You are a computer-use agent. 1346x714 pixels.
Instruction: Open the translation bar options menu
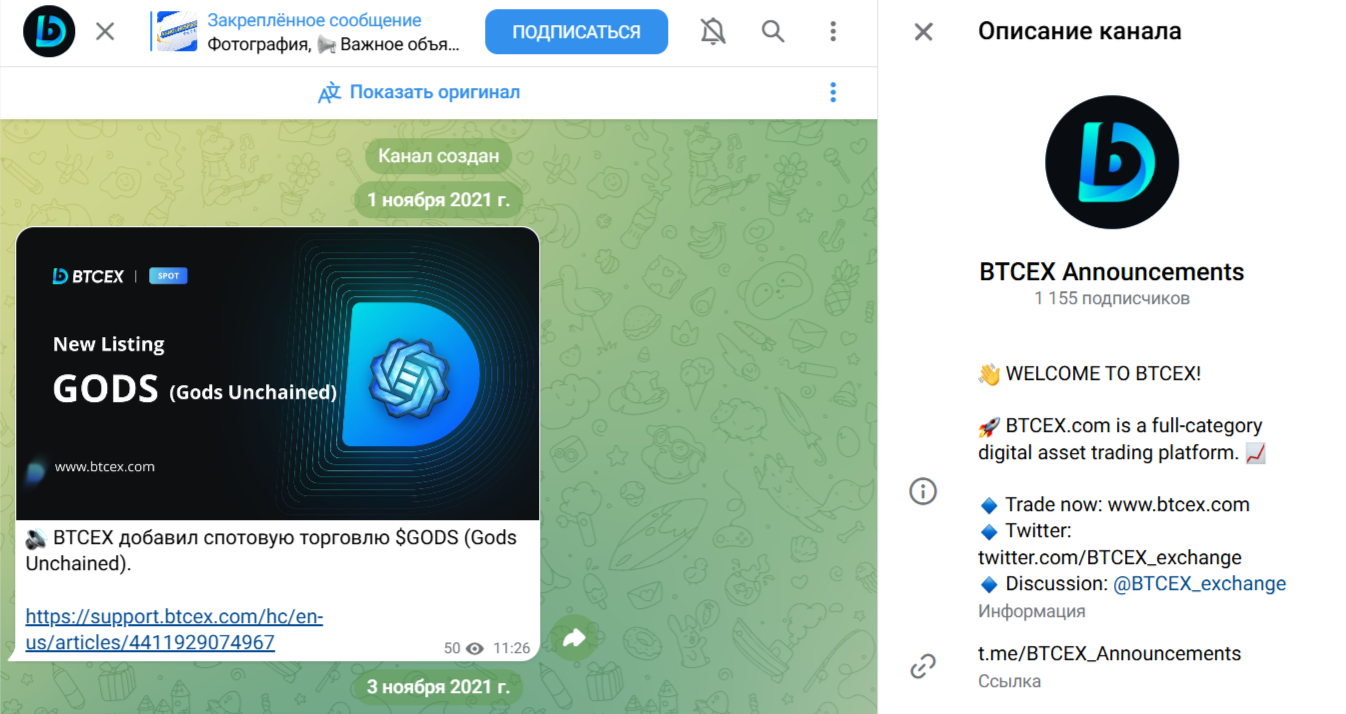tap(833, 93)
